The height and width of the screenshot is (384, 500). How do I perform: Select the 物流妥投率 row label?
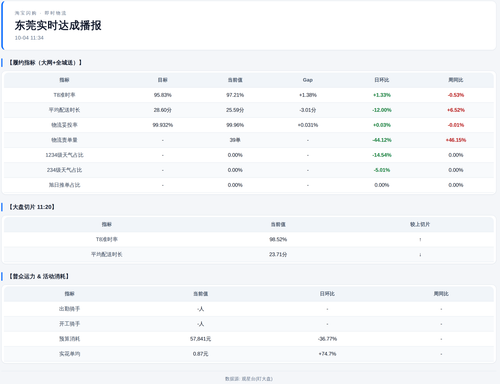64,125
